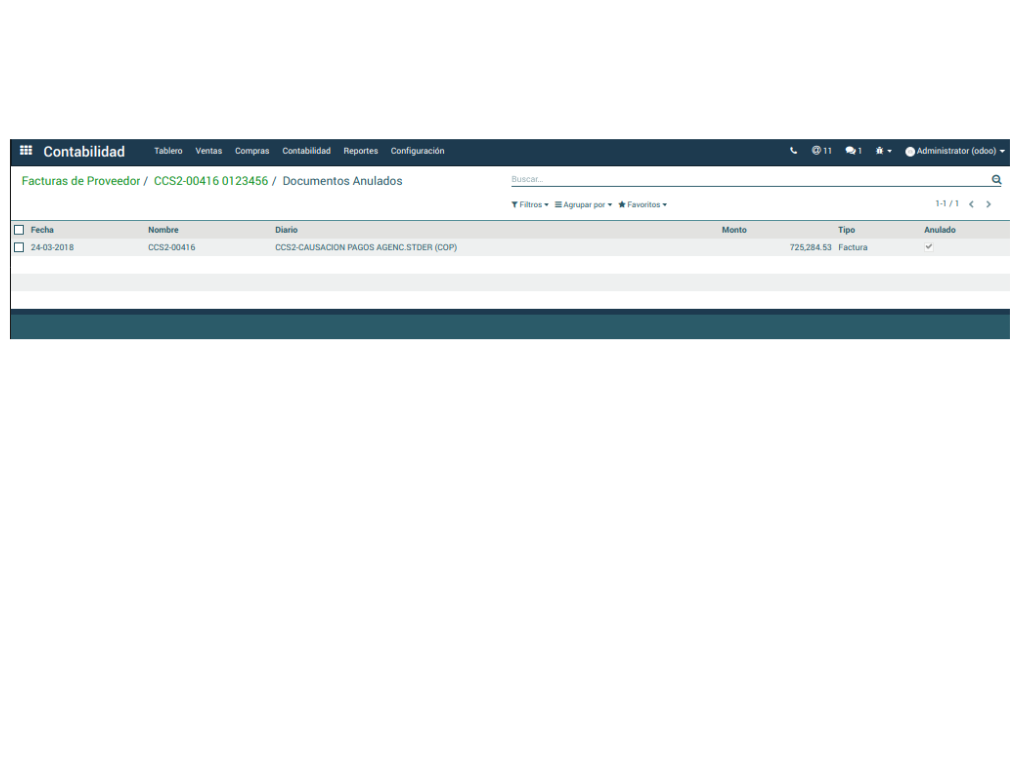
Task: Open the Ventas menu
Action: click(x=209, y=151)
